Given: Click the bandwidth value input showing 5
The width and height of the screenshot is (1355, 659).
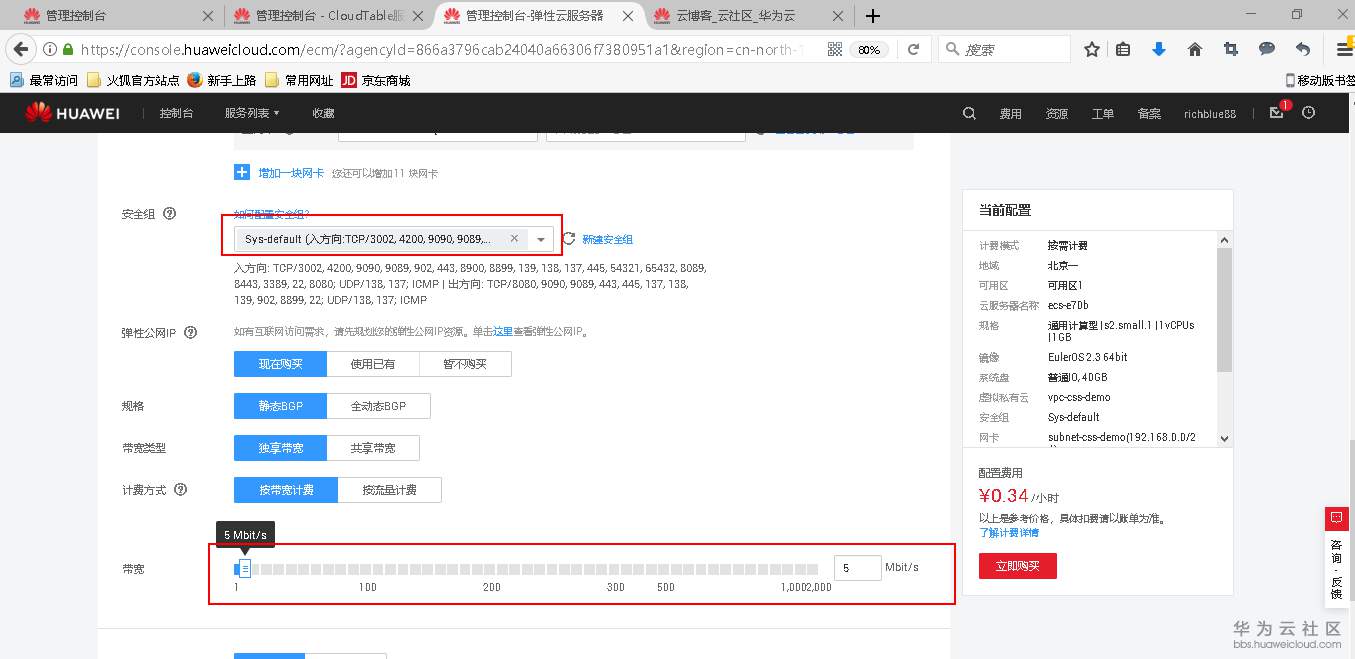Looking at the screenshot, I should click(856, 567).
